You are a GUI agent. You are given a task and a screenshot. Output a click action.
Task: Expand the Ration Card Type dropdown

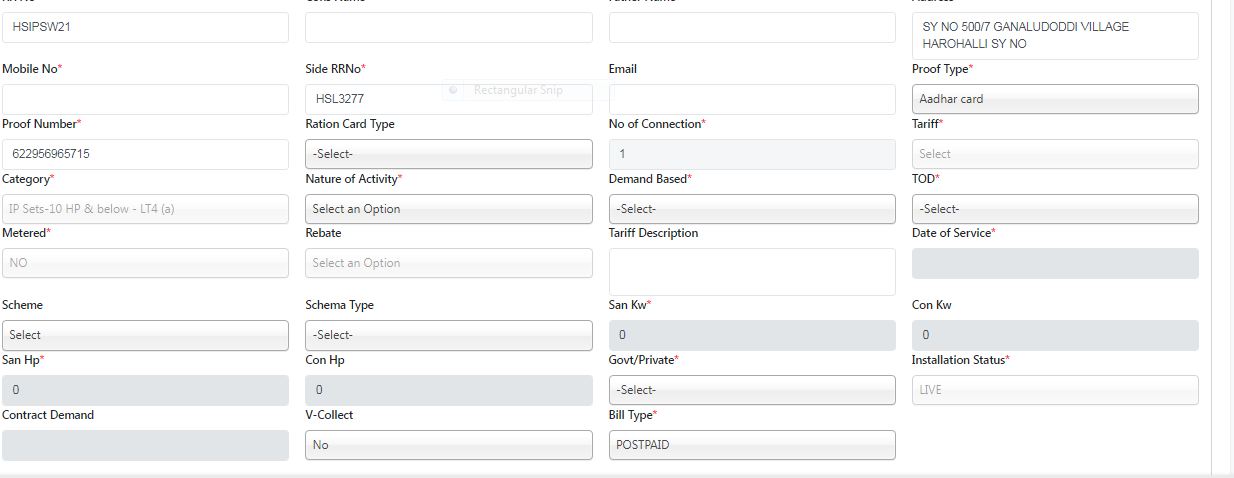(x=448, y=154)
